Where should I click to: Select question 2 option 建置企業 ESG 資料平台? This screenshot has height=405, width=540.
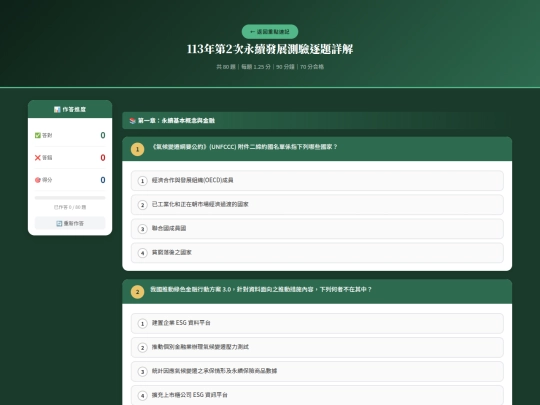pyautogui.click(x=317, y=323)
